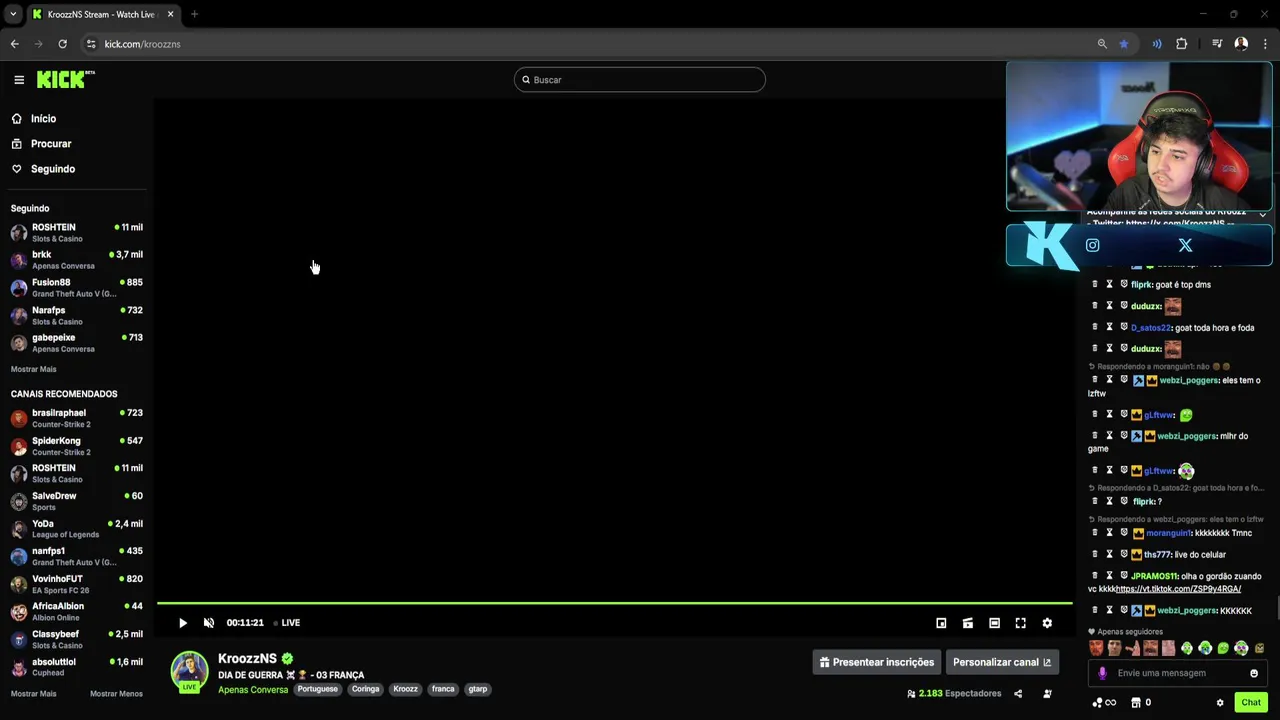Enter fullscreen mode
Screen dimensions: 1280x720
coord(1021,623)
